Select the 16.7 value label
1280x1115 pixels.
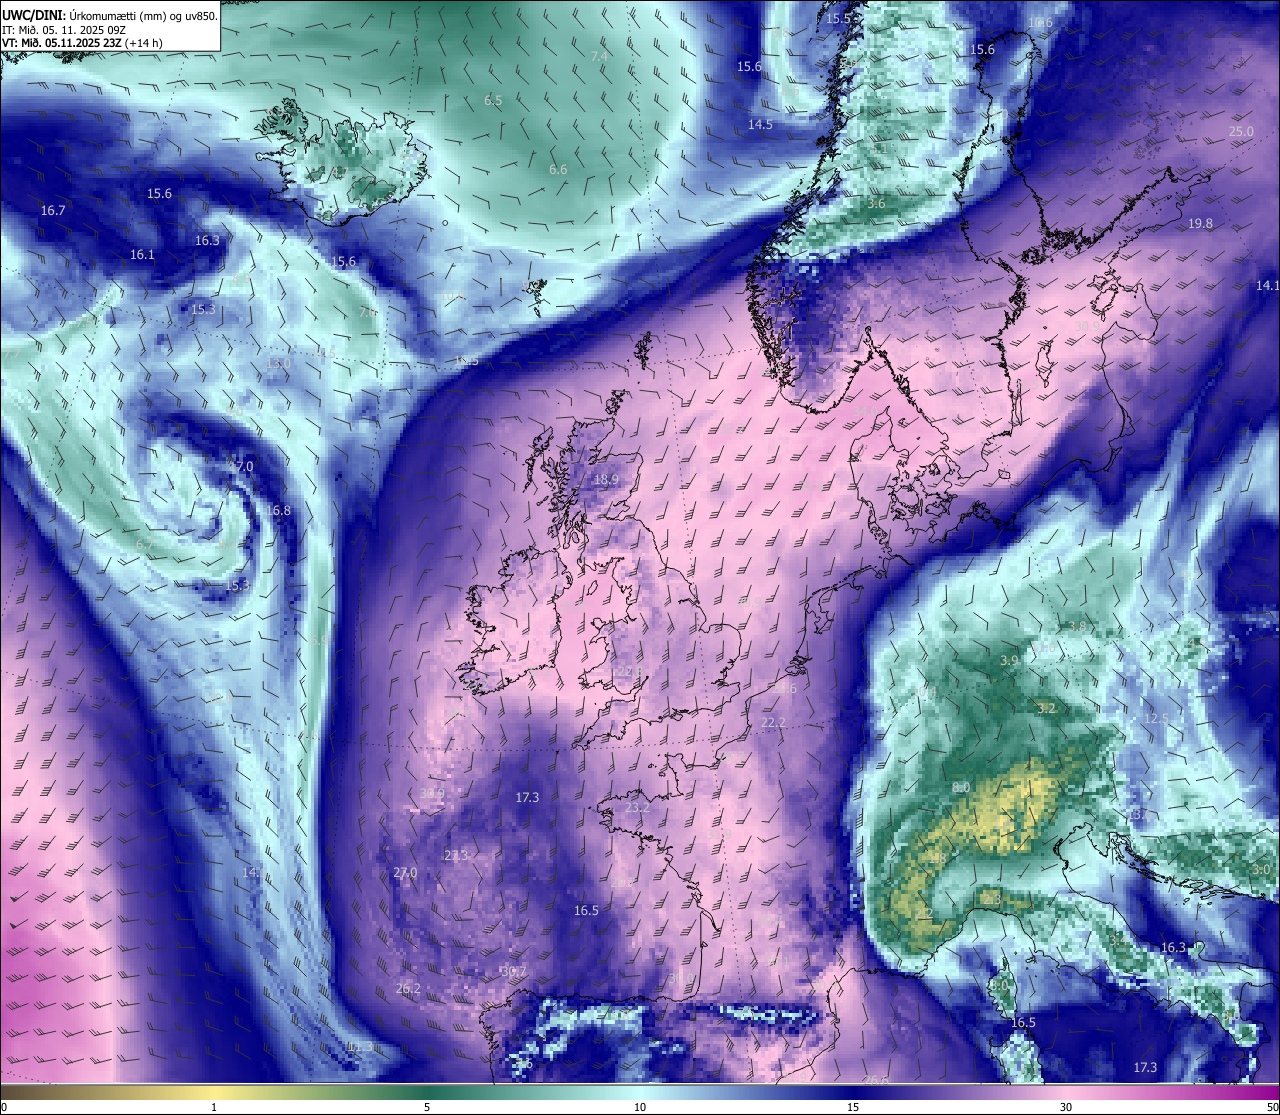(53, 210)
